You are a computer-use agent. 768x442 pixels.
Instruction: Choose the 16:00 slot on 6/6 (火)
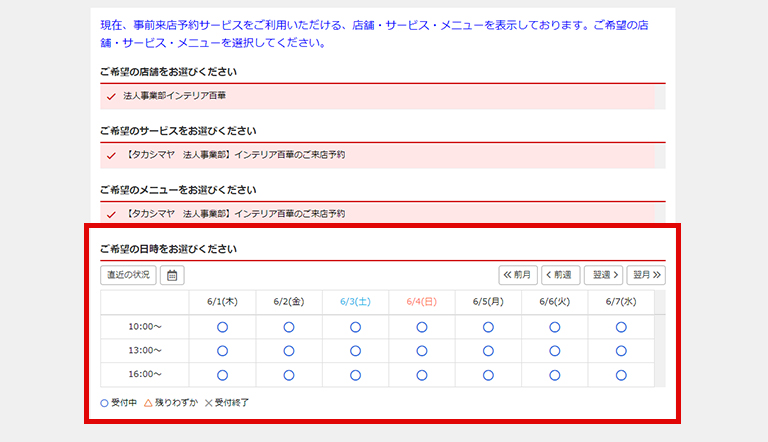554,375
